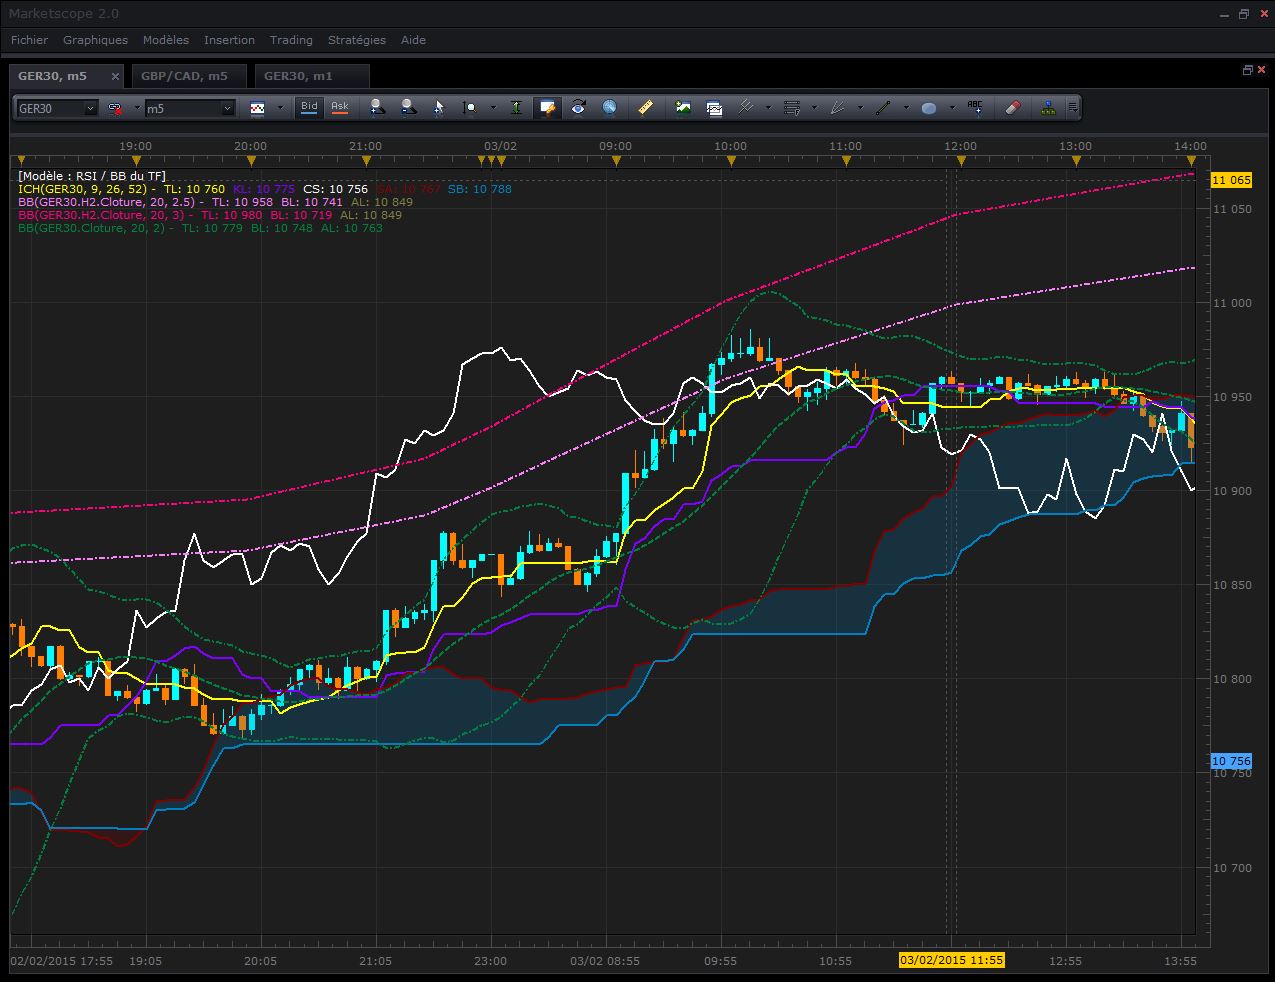This screenshot has width=1275, height=982.
Task: Select the Andrews pitchfork drawing tool
Action: coord(746,107)
